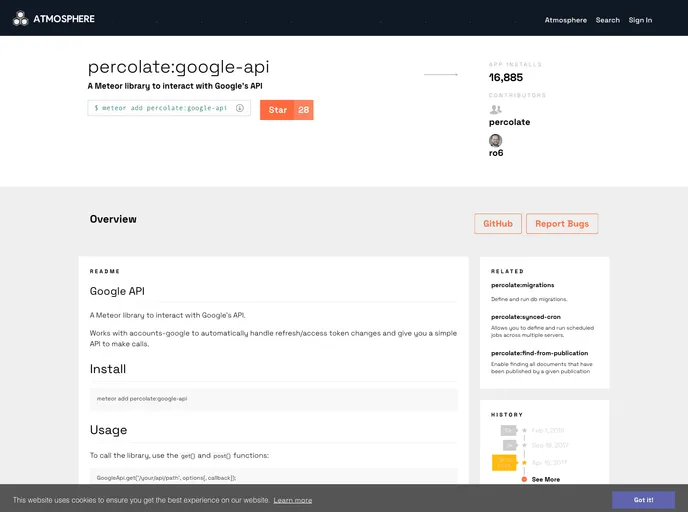Open the GitHub repository button
Viewport: 688px width, 512px height.
[498, 224]
